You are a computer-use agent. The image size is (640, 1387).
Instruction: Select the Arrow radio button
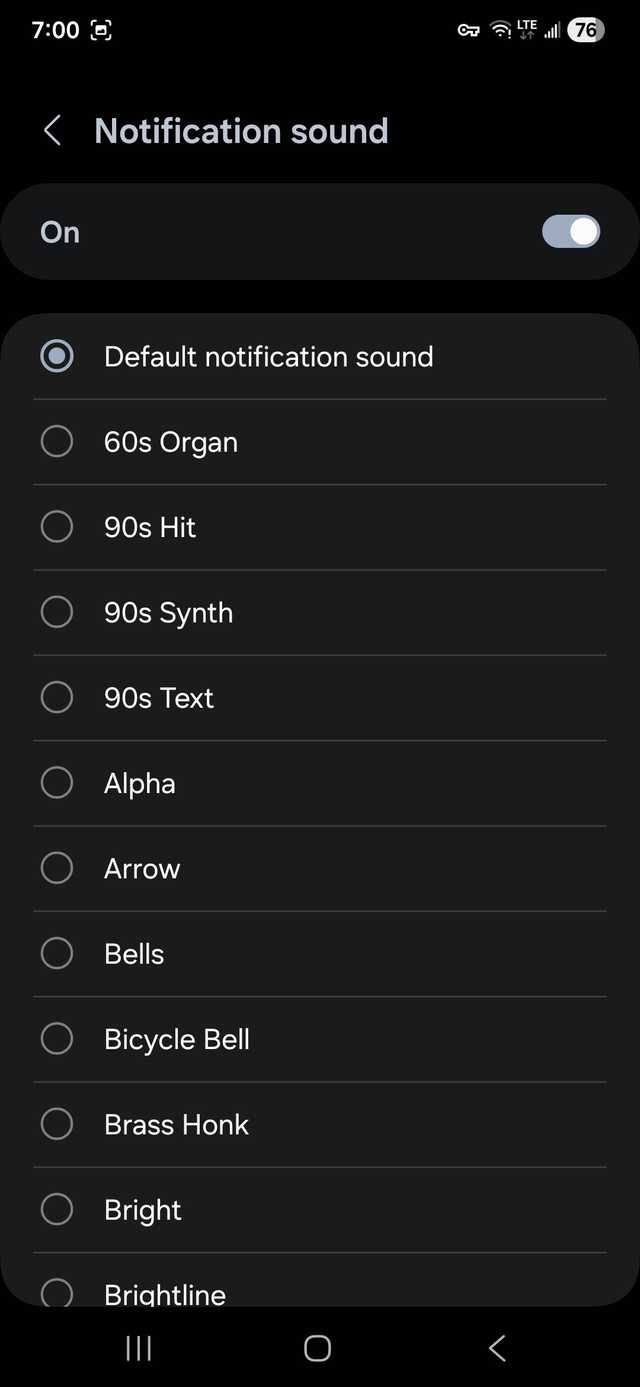57,868
